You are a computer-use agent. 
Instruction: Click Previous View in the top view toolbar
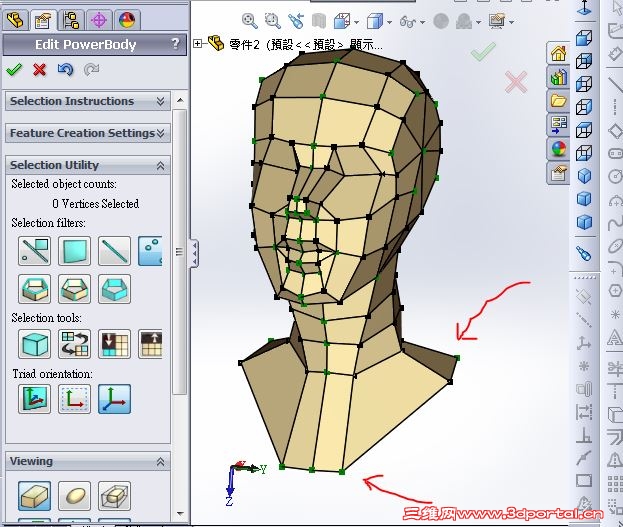coord(296,21)
